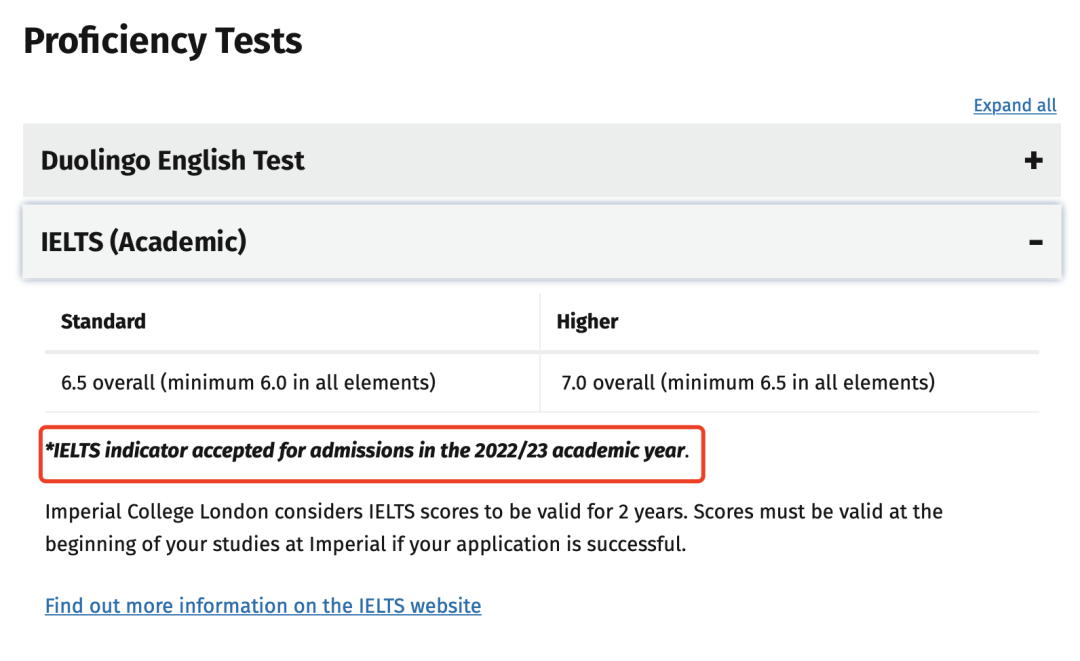The width and height of the screenshot is (1080, 661).
Task: Click Find out more information on the IELTS website
Action: [263, 605]
